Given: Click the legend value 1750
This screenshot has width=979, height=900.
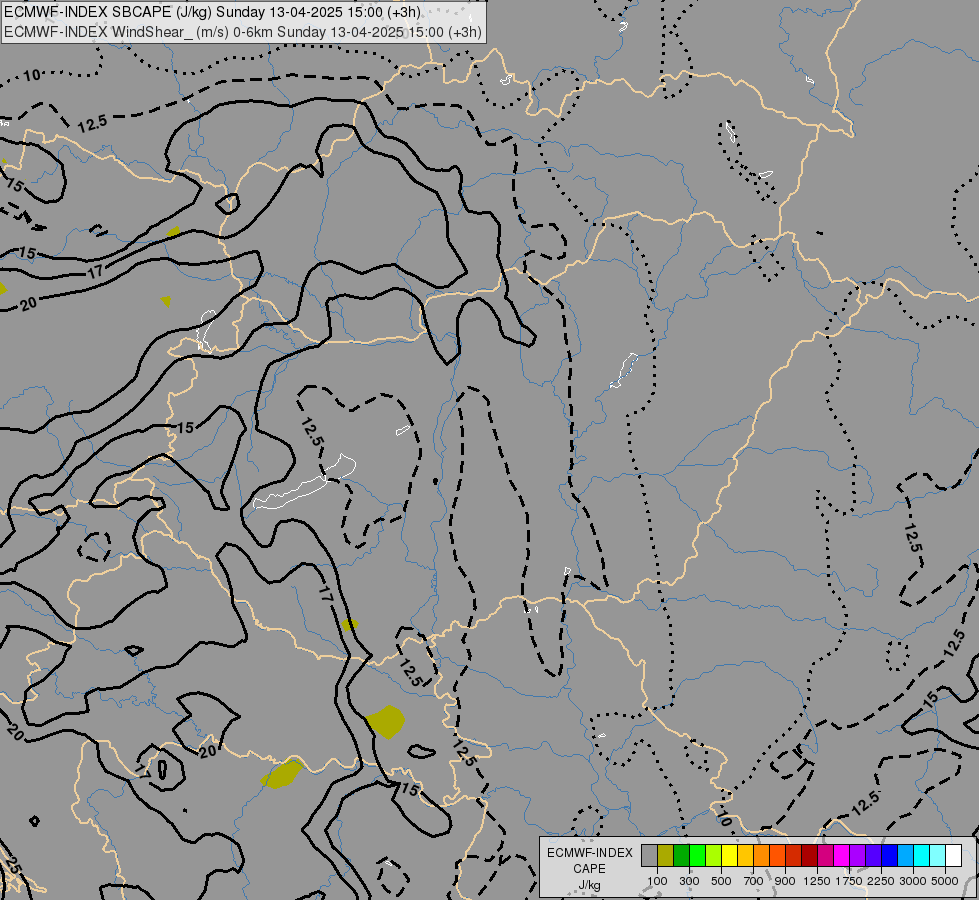Looking at the screenshot, I should 849,881.
